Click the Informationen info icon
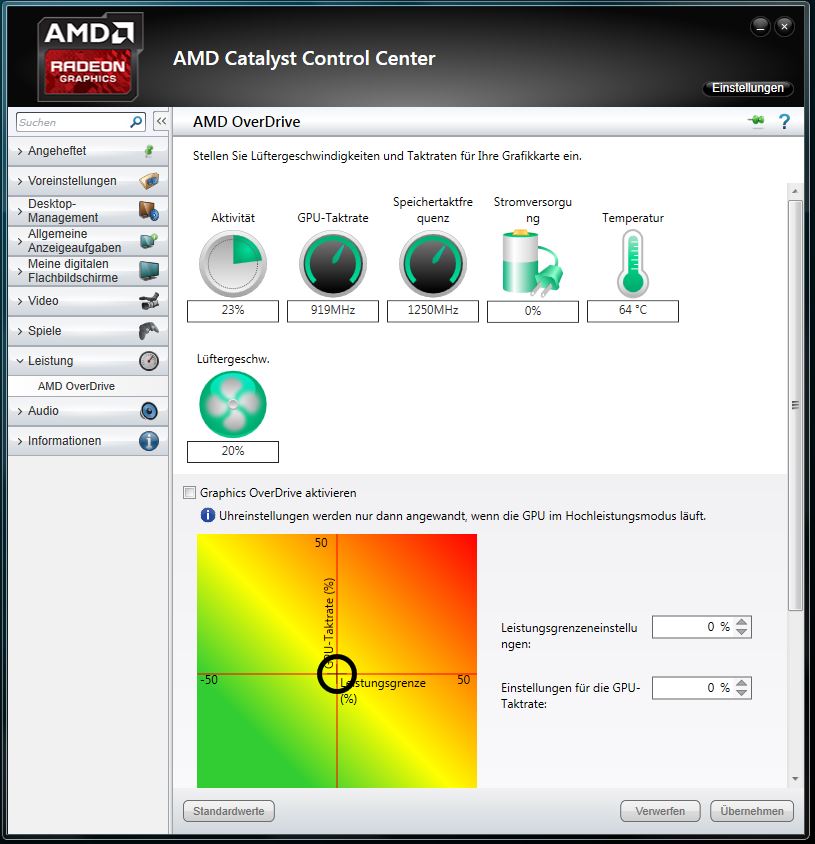This screenshot has width=815, height=844. (x=149, y=441)
